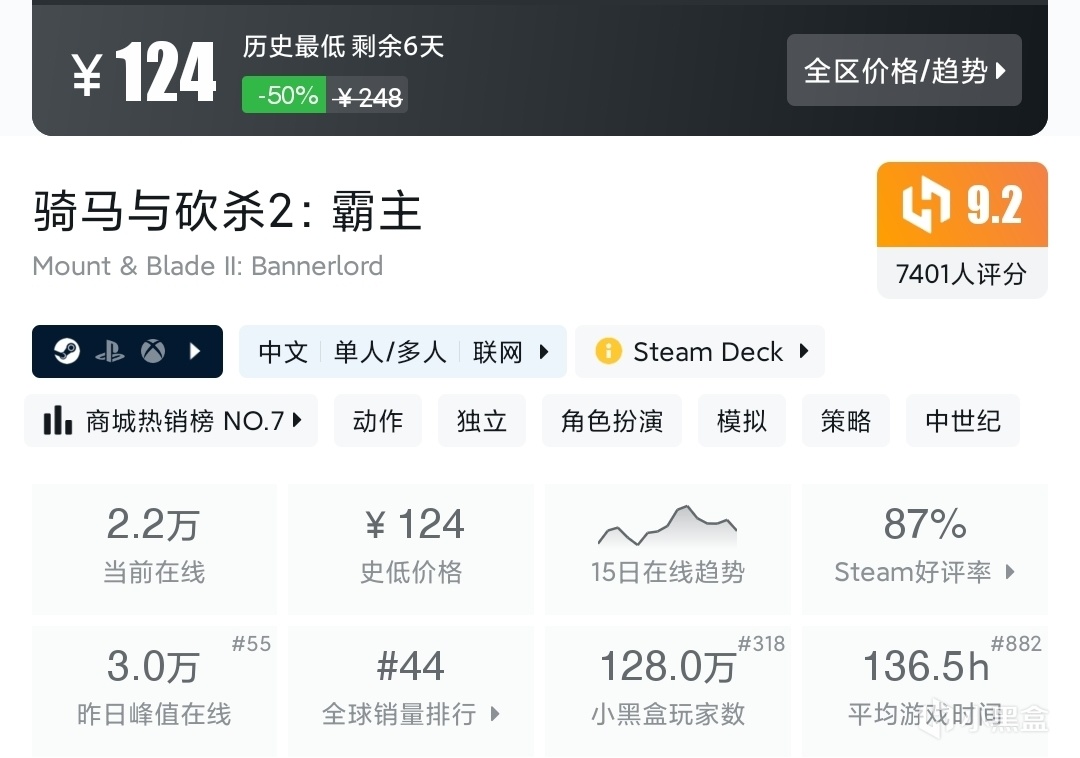The height and width of the screenshot is (758, 1080).
Task: Select the 角色扮演 genre tag
Action: 612,421
